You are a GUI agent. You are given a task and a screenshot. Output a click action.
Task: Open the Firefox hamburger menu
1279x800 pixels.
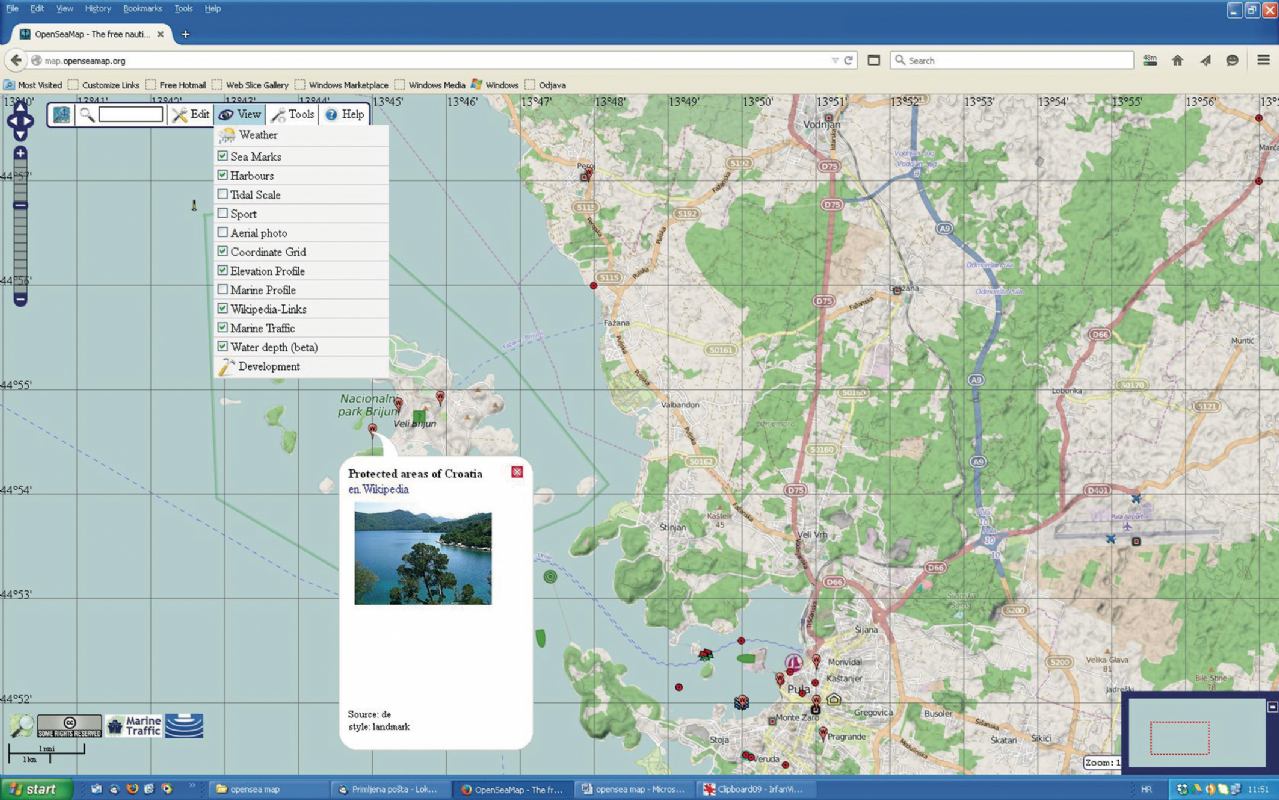point(1263,61)
